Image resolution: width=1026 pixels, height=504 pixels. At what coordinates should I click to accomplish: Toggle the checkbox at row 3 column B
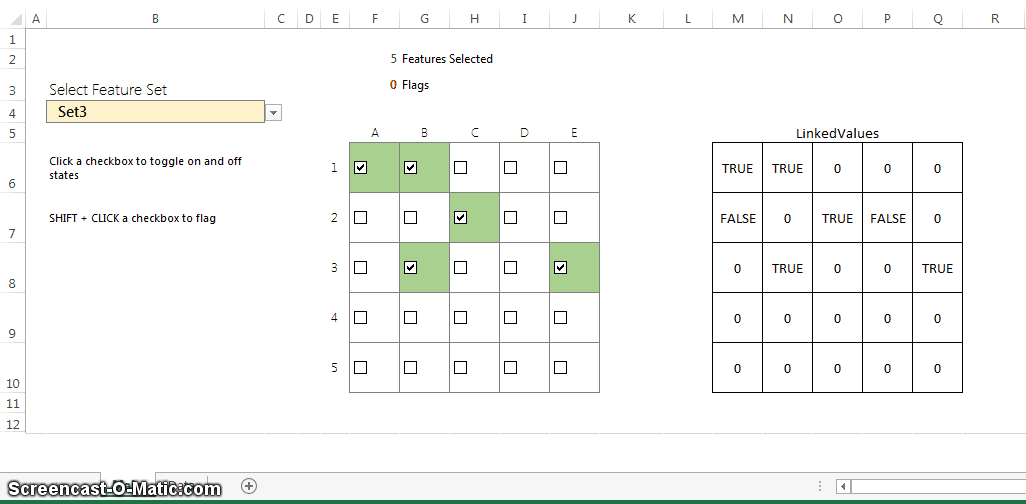coord(410,268)
